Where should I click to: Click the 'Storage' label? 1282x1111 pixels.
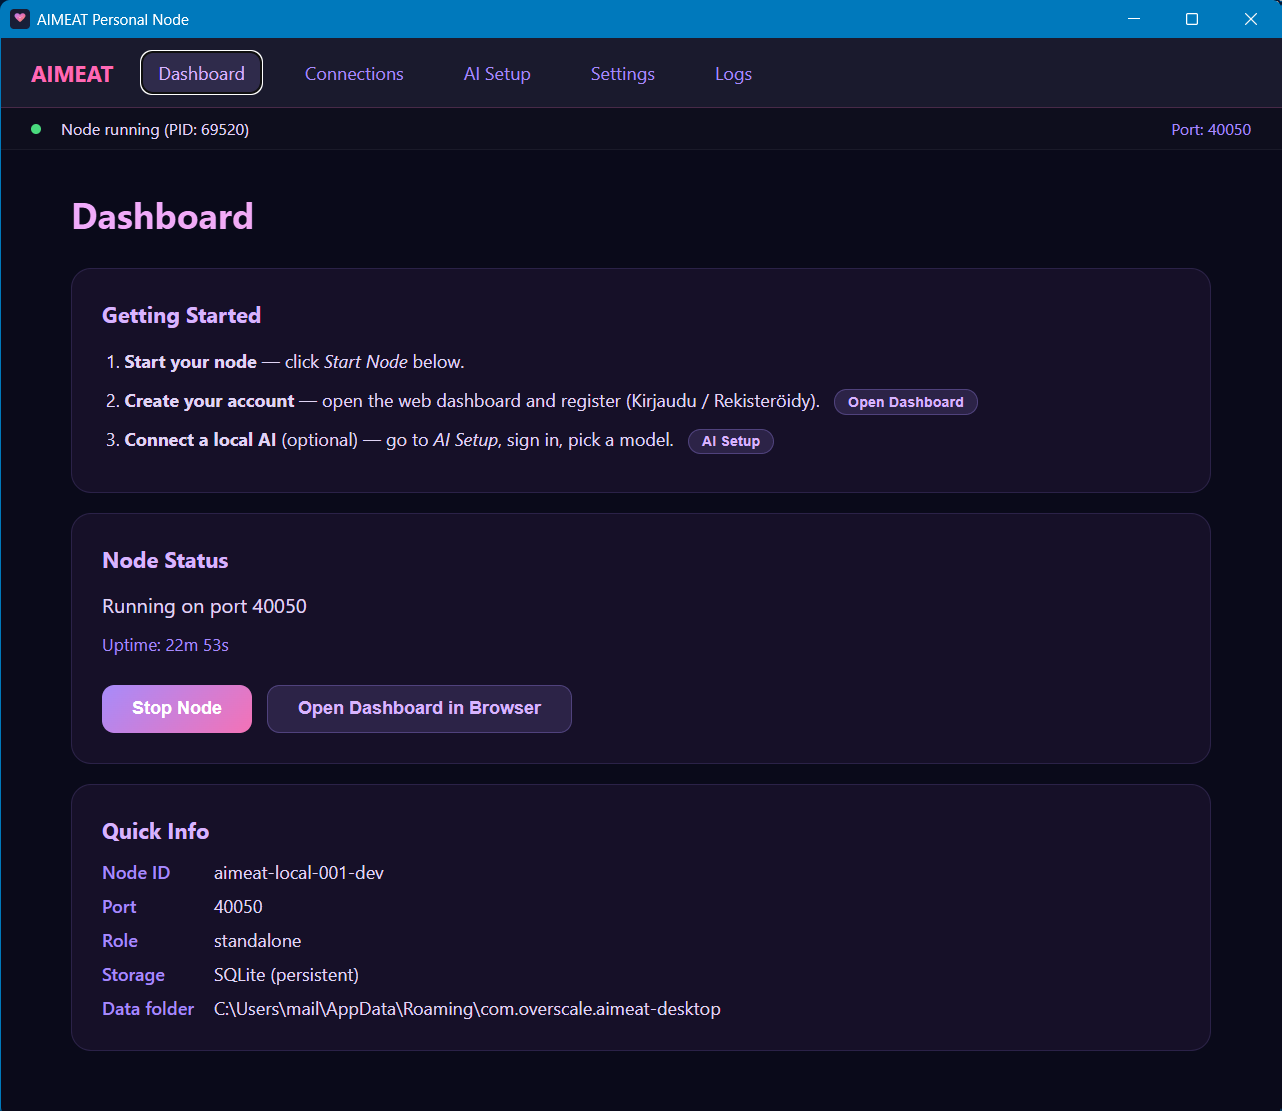tap(133, 975)
